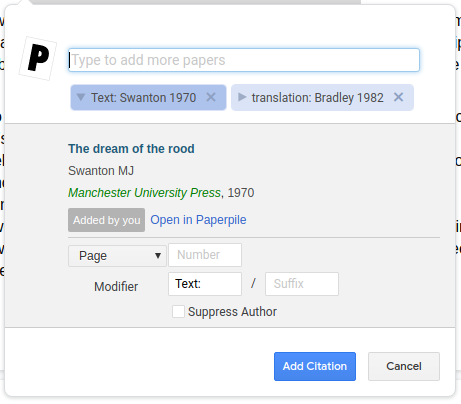461x404 pixels.
Task: Remove the Bradley 1982 citation chip
Action: tap(398, 97)
